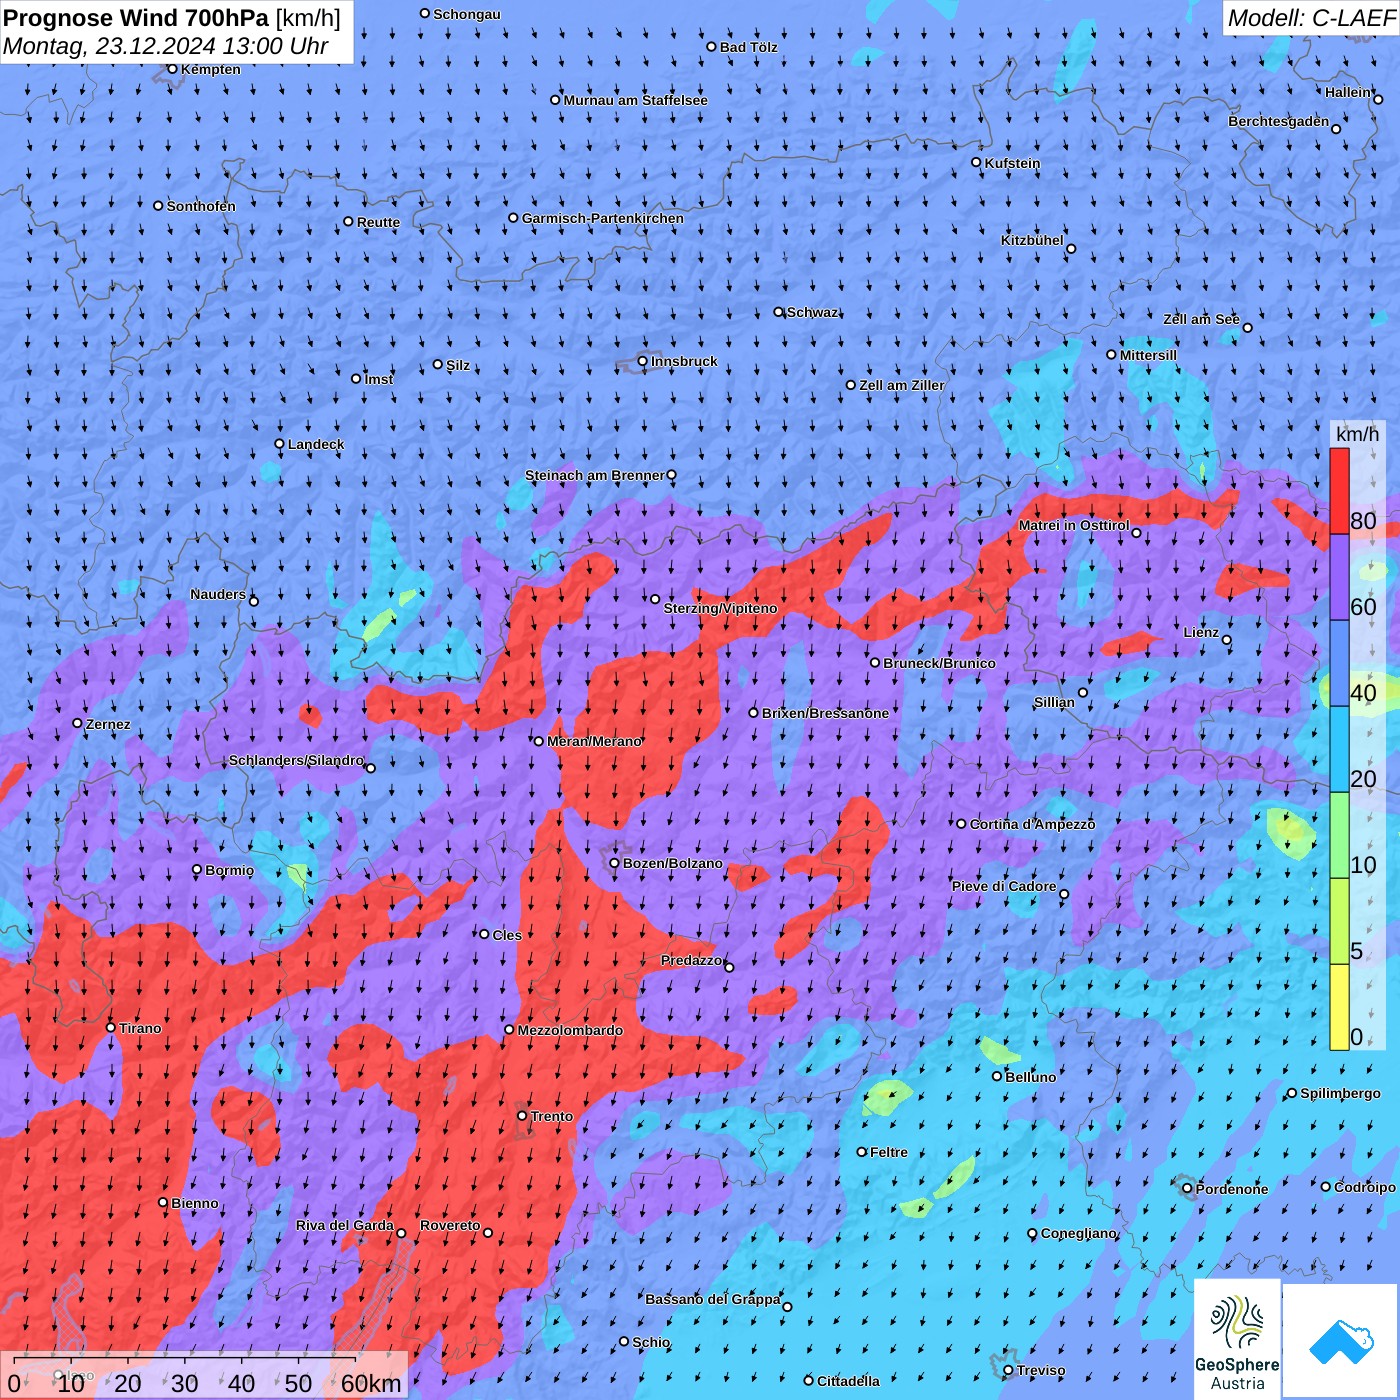Click the Landeck city marker
Screen dimensions: 1400x1400
(280, 444)
